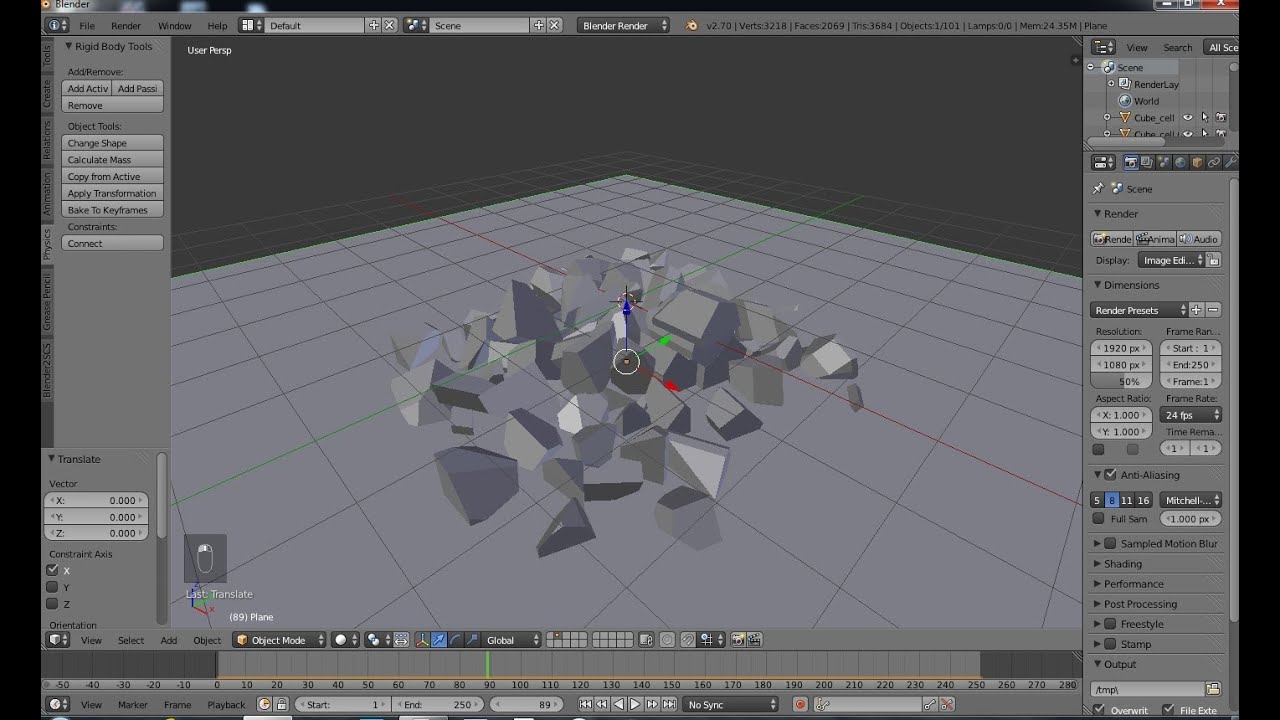Click the proportional editing icon

[x=667, y=640]
